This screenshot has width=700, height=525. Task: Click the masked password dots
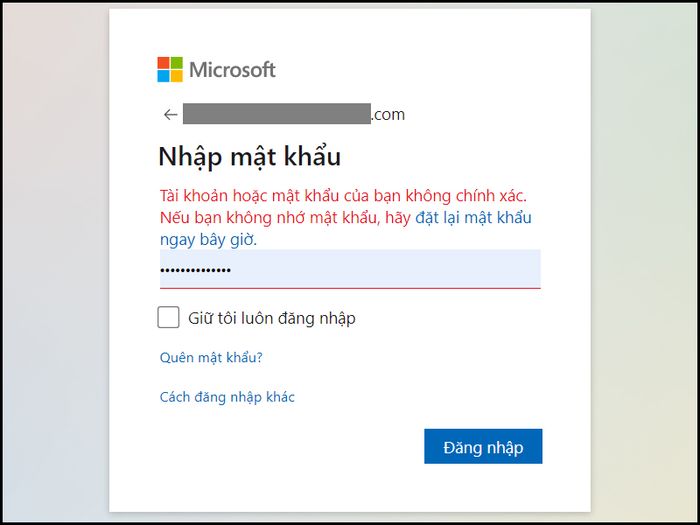click(x=196, y=270)
